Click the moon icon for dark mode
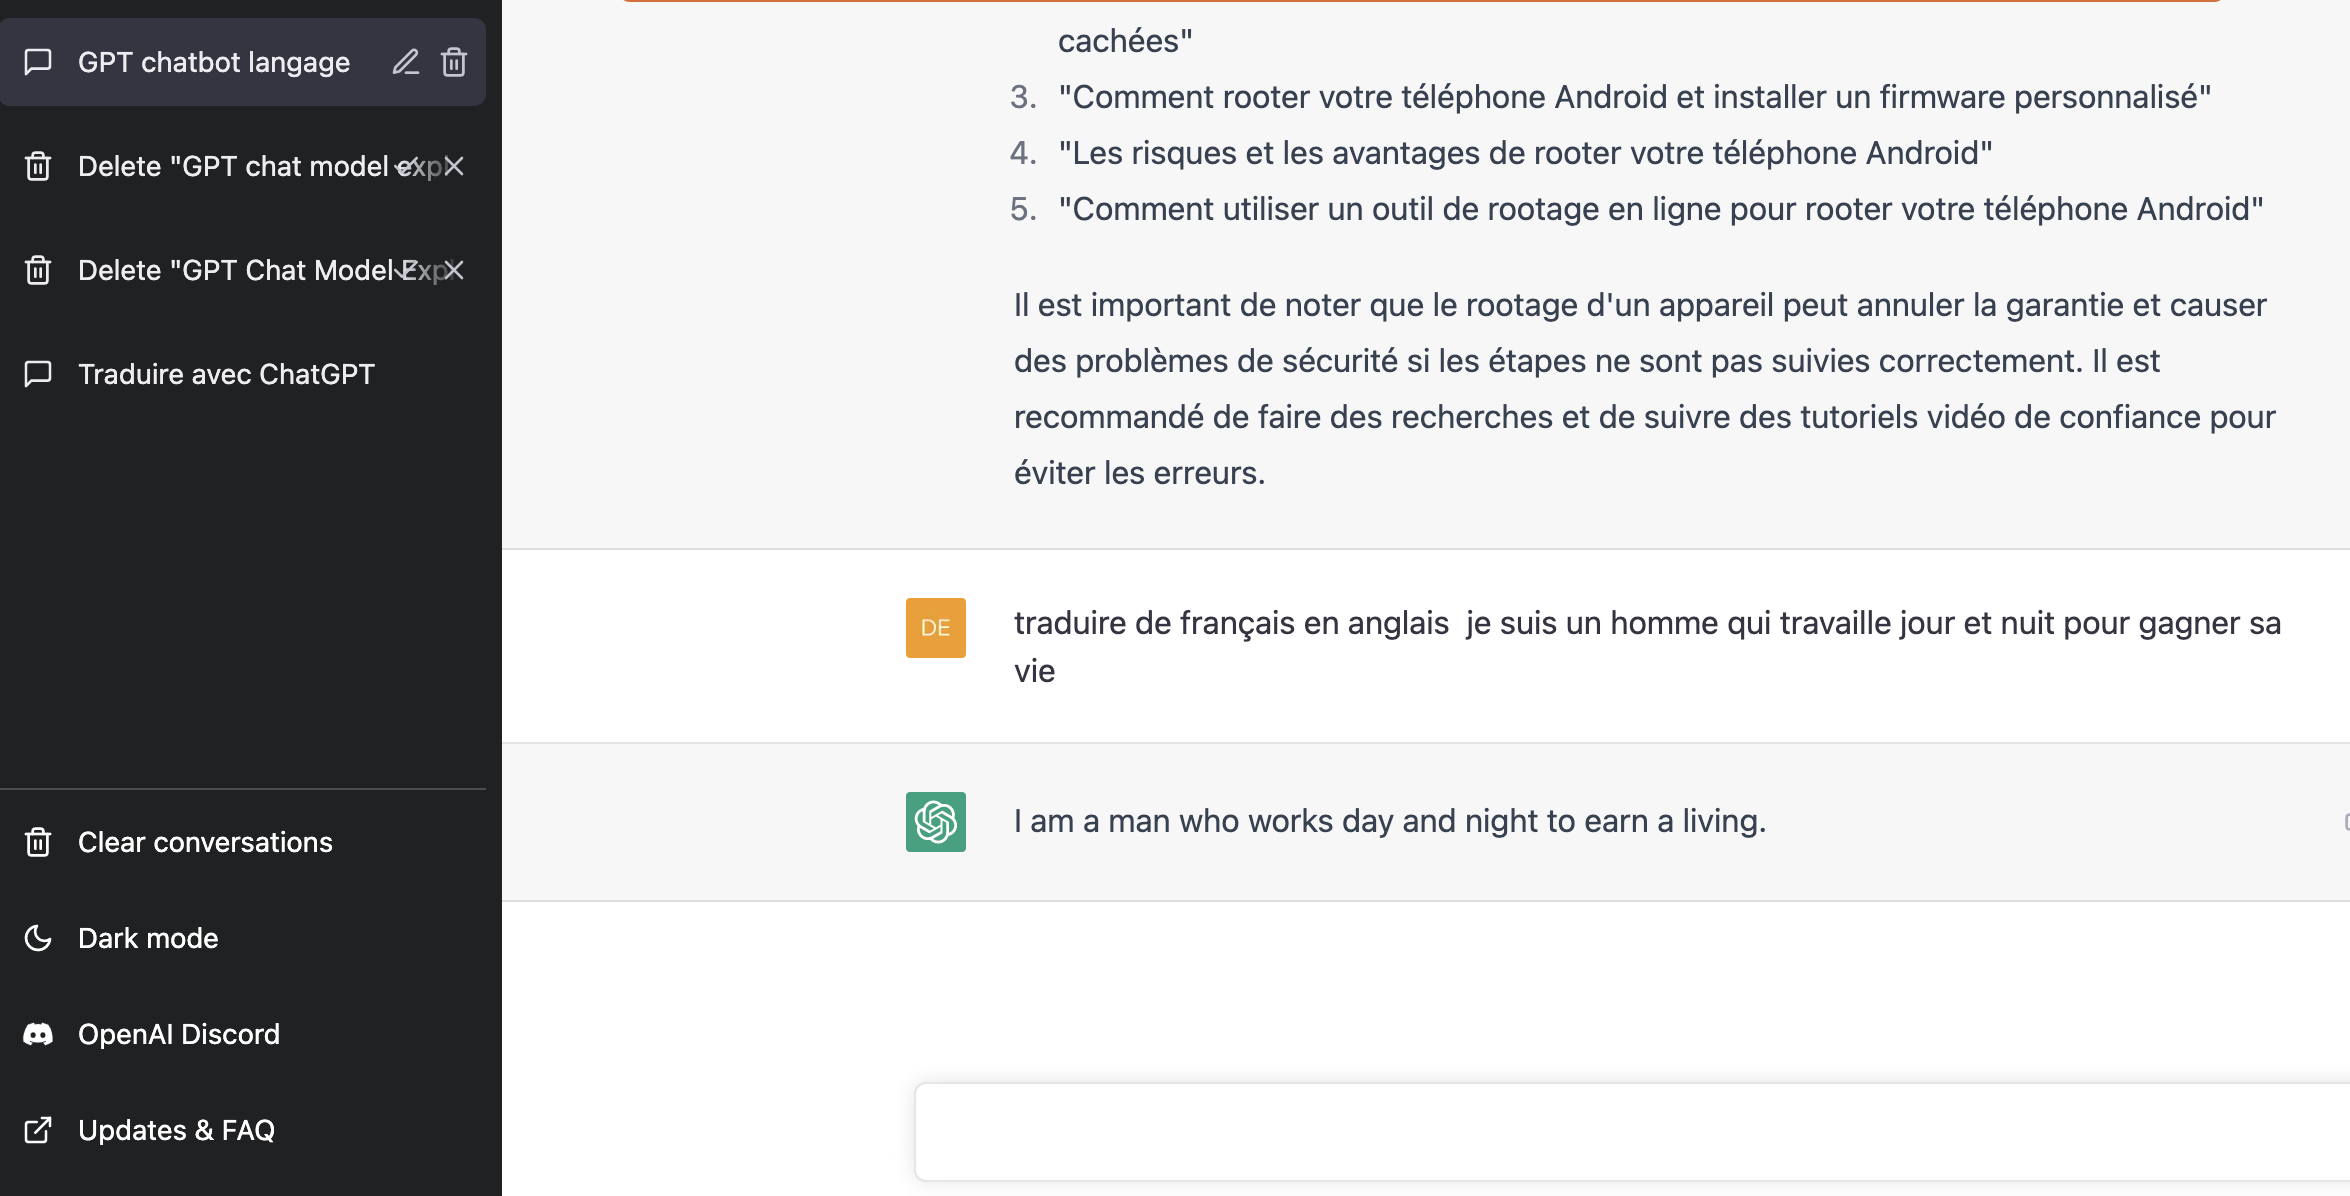The width and height of the screenshot is (2350, 1196). pos(38,938)
